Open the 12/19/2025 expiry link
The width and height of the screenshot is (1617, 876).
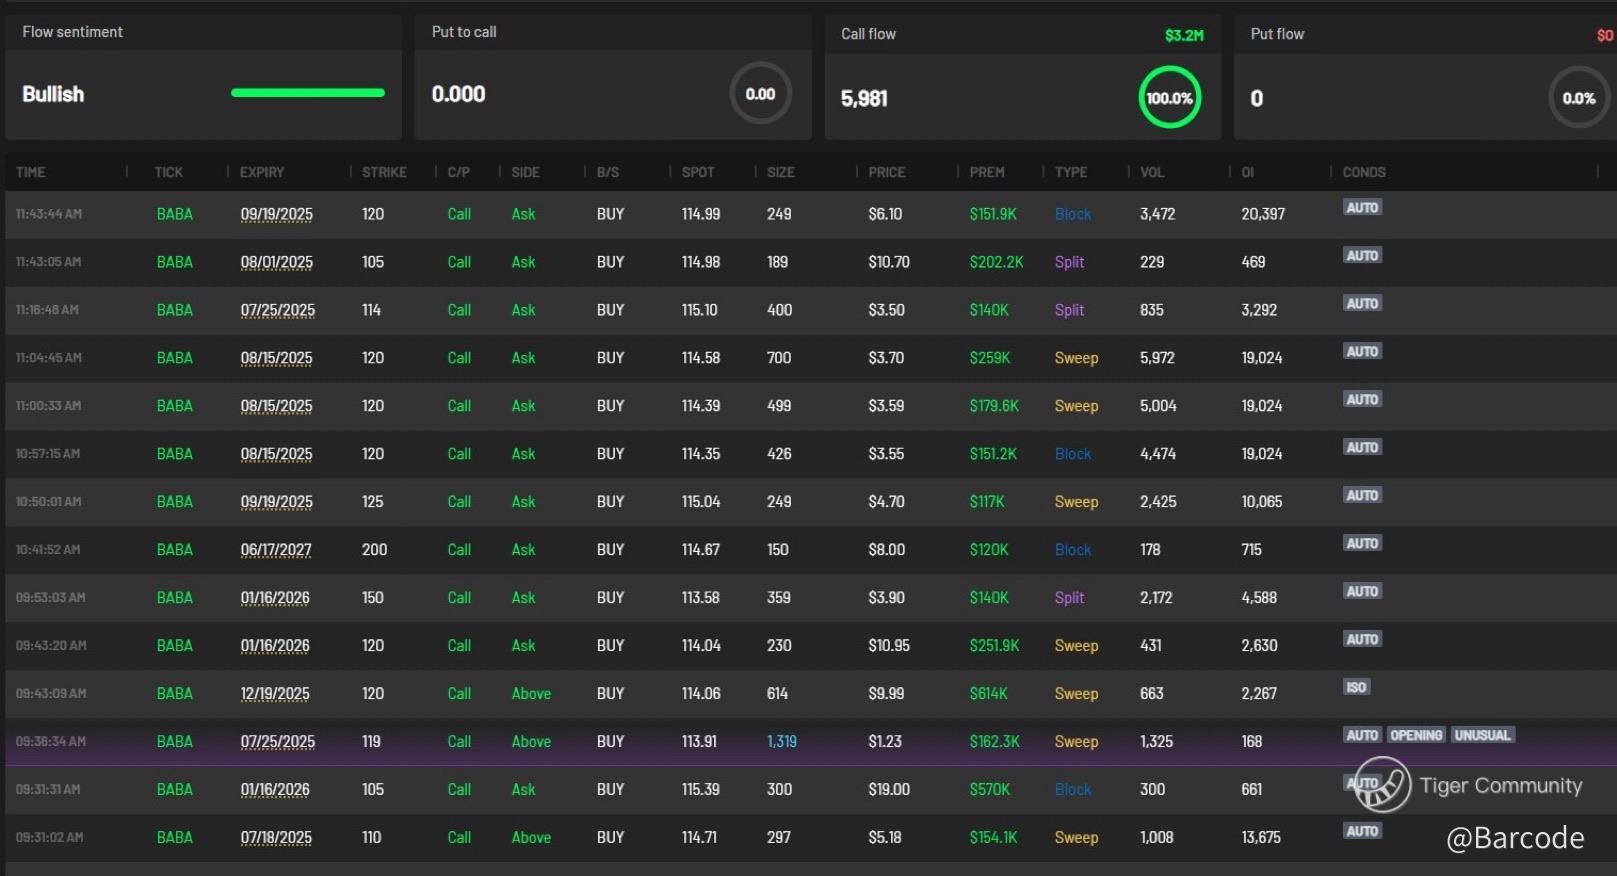point(275,694)
